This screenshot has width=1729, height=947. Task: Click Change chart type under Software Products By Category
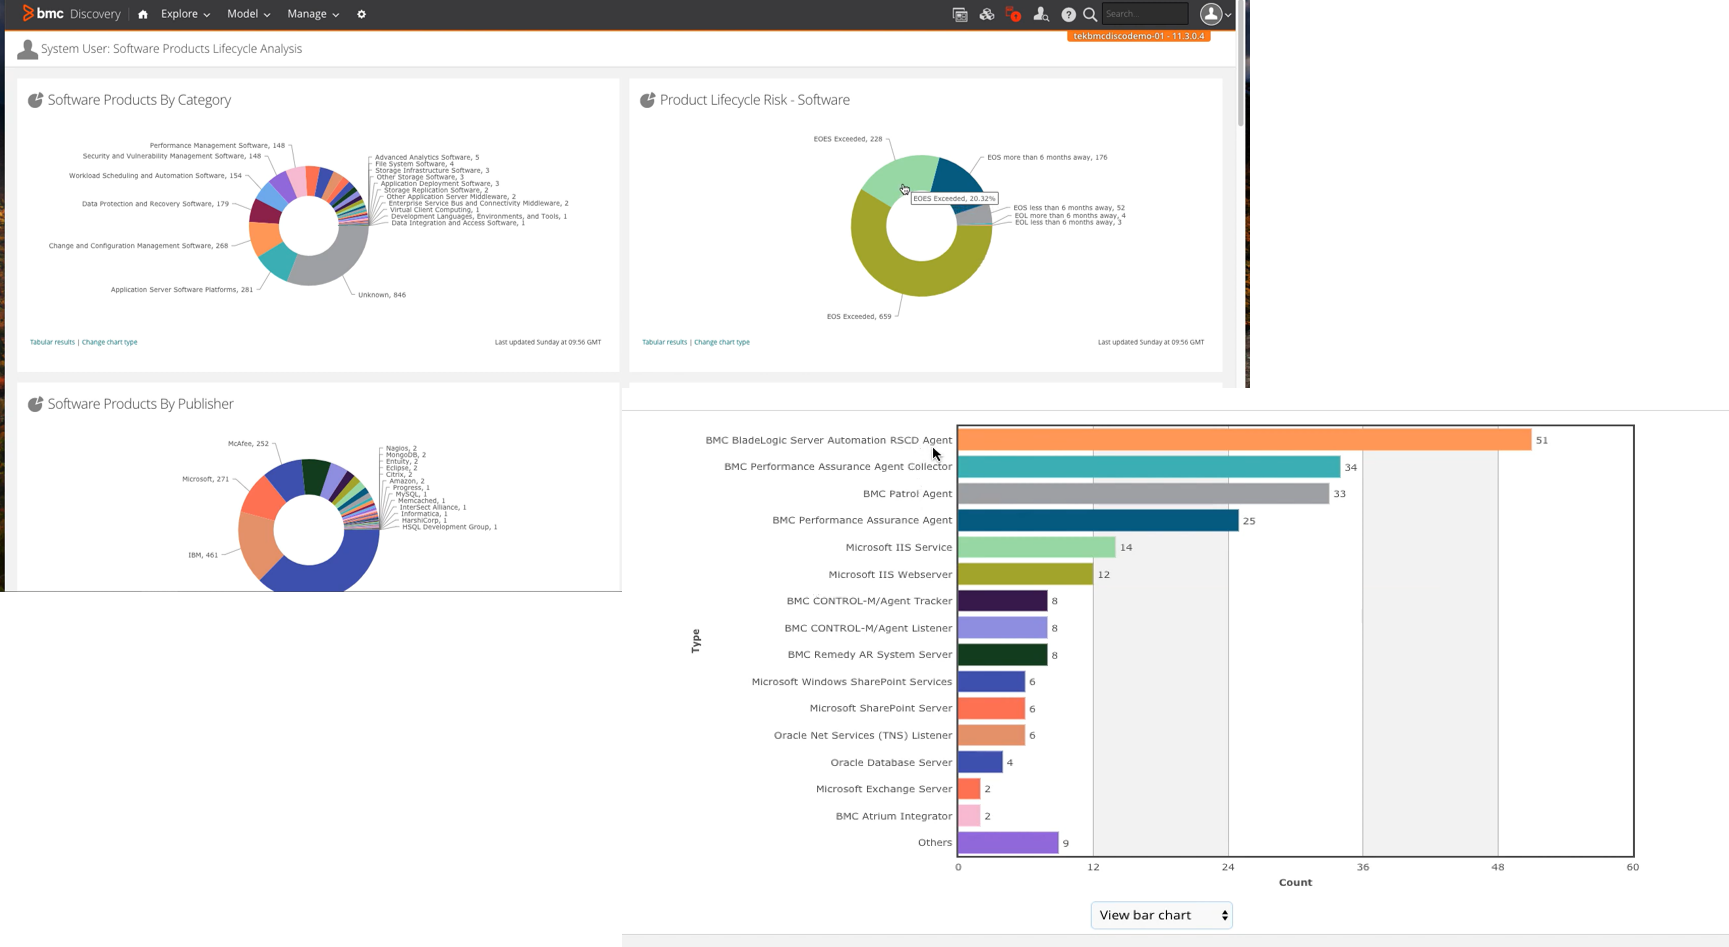110,342
